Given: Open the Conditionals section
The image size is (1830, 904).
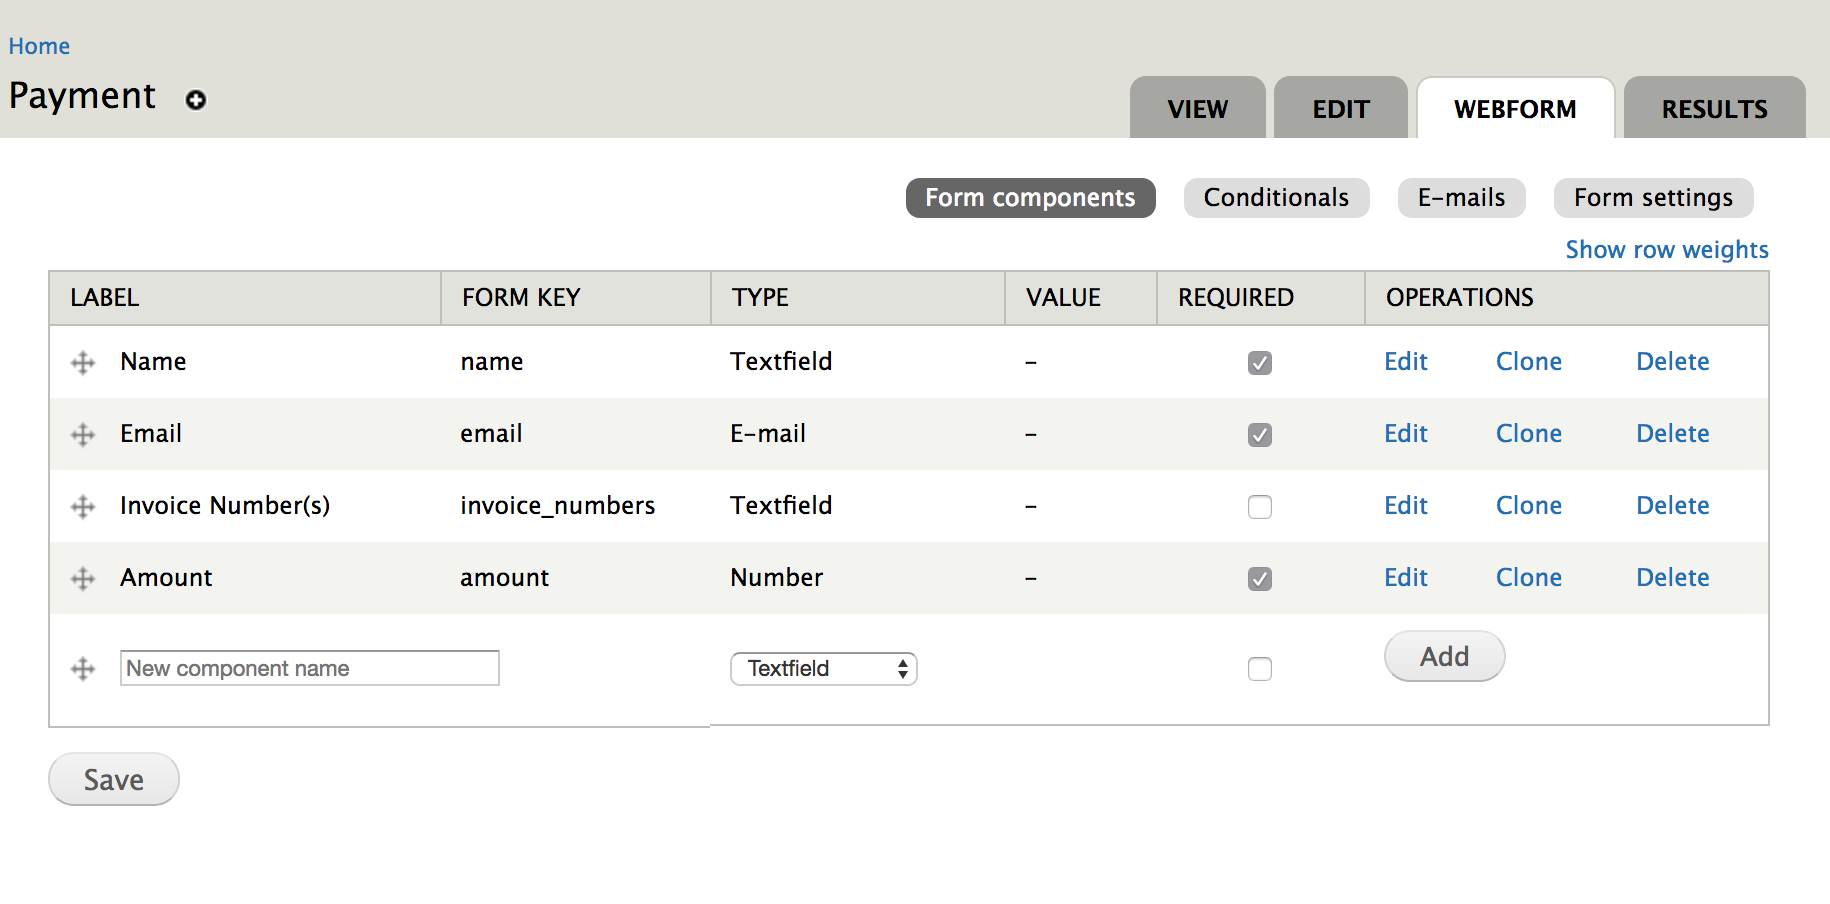Looking at the screenshot, I should click(x=1276, y=197).
